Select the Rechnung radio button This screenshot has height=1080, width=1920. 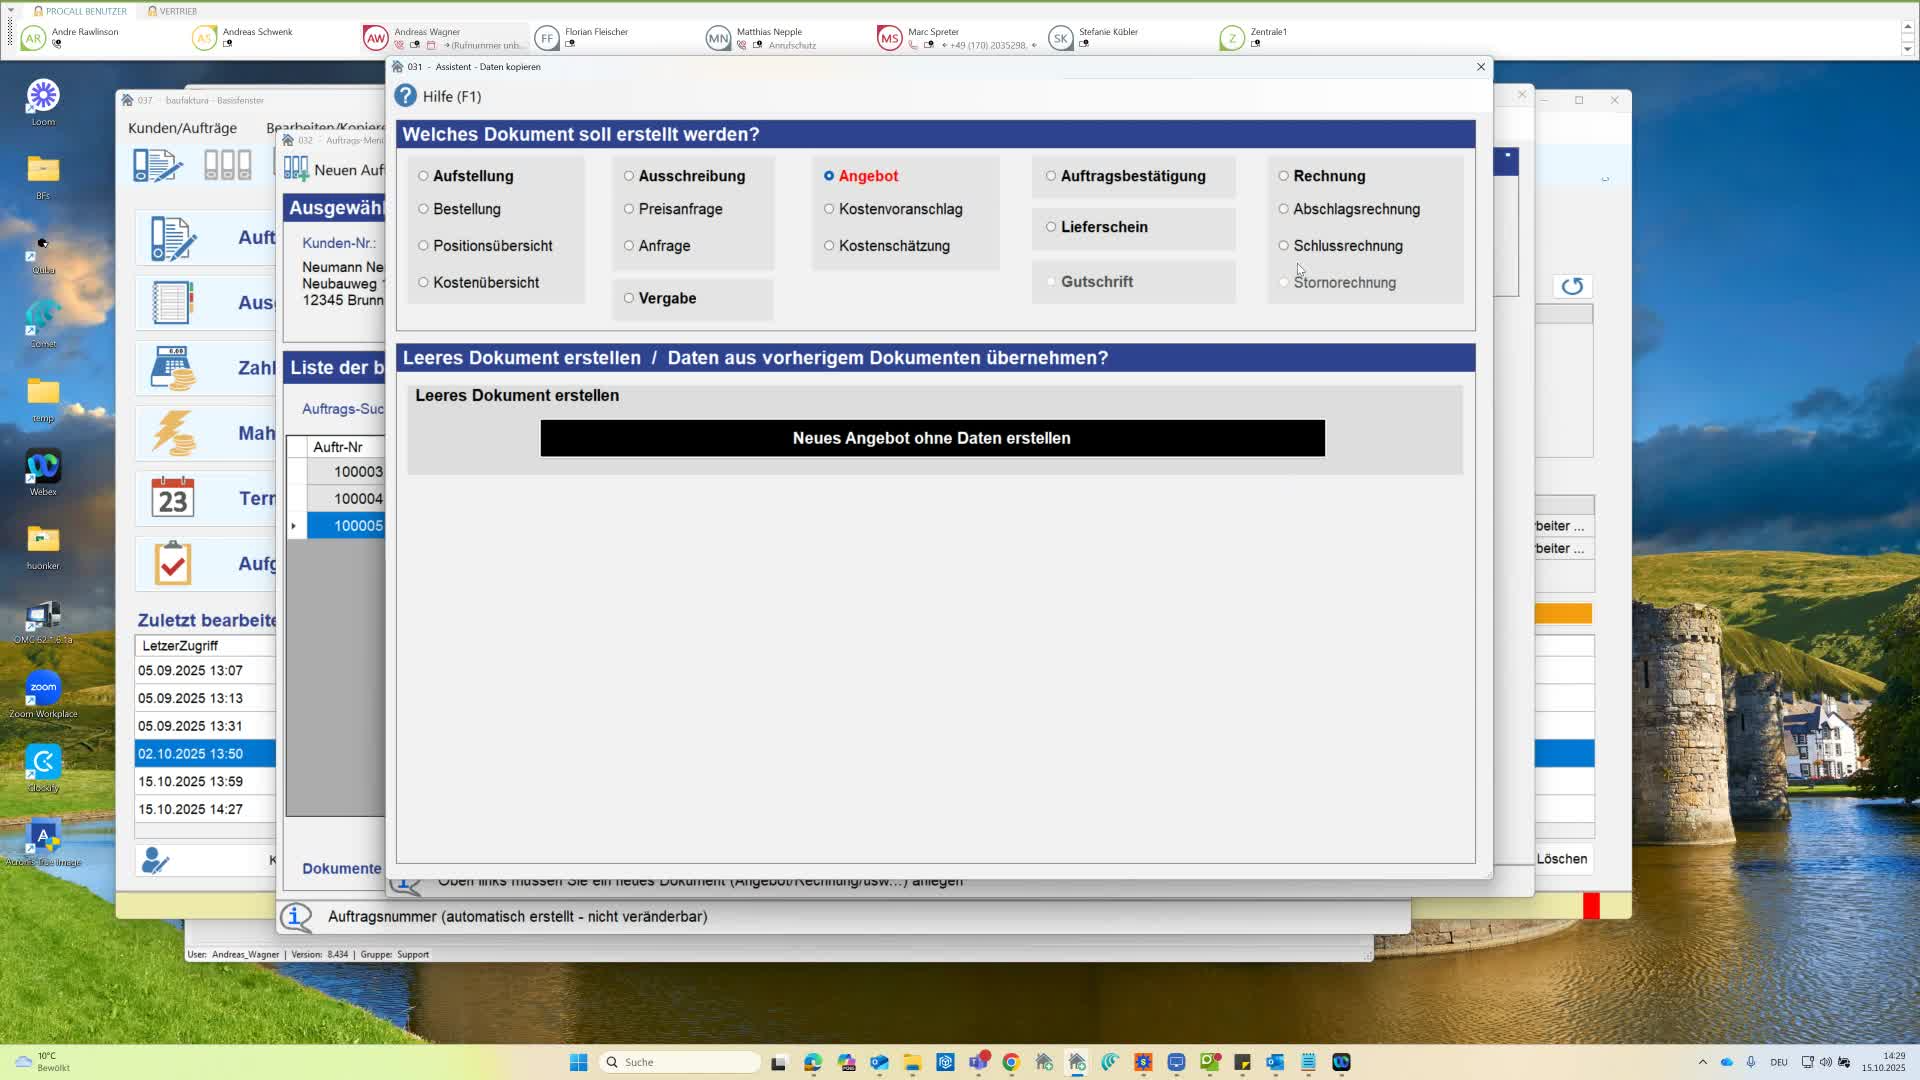click(x=1283, y=176)
